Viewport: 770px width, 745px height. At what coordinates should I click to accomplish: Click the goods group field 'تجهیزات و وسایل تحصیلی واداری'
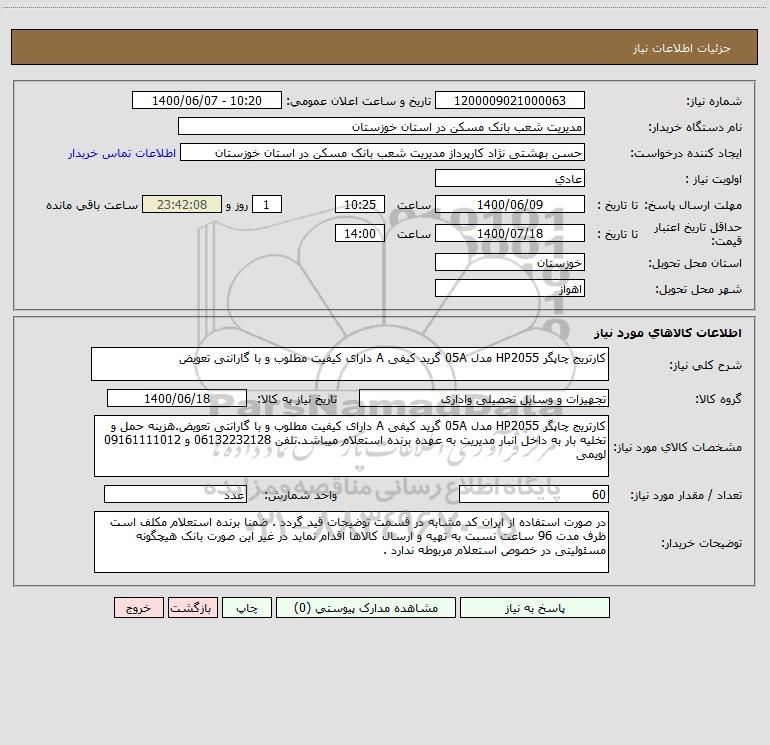point(484,398)
